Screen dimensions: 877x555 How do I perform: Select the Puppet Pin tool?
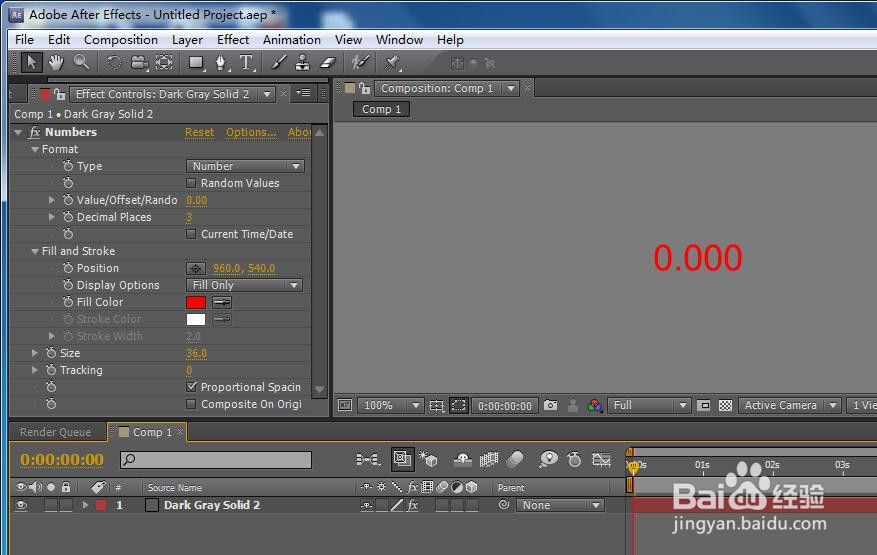393,62
